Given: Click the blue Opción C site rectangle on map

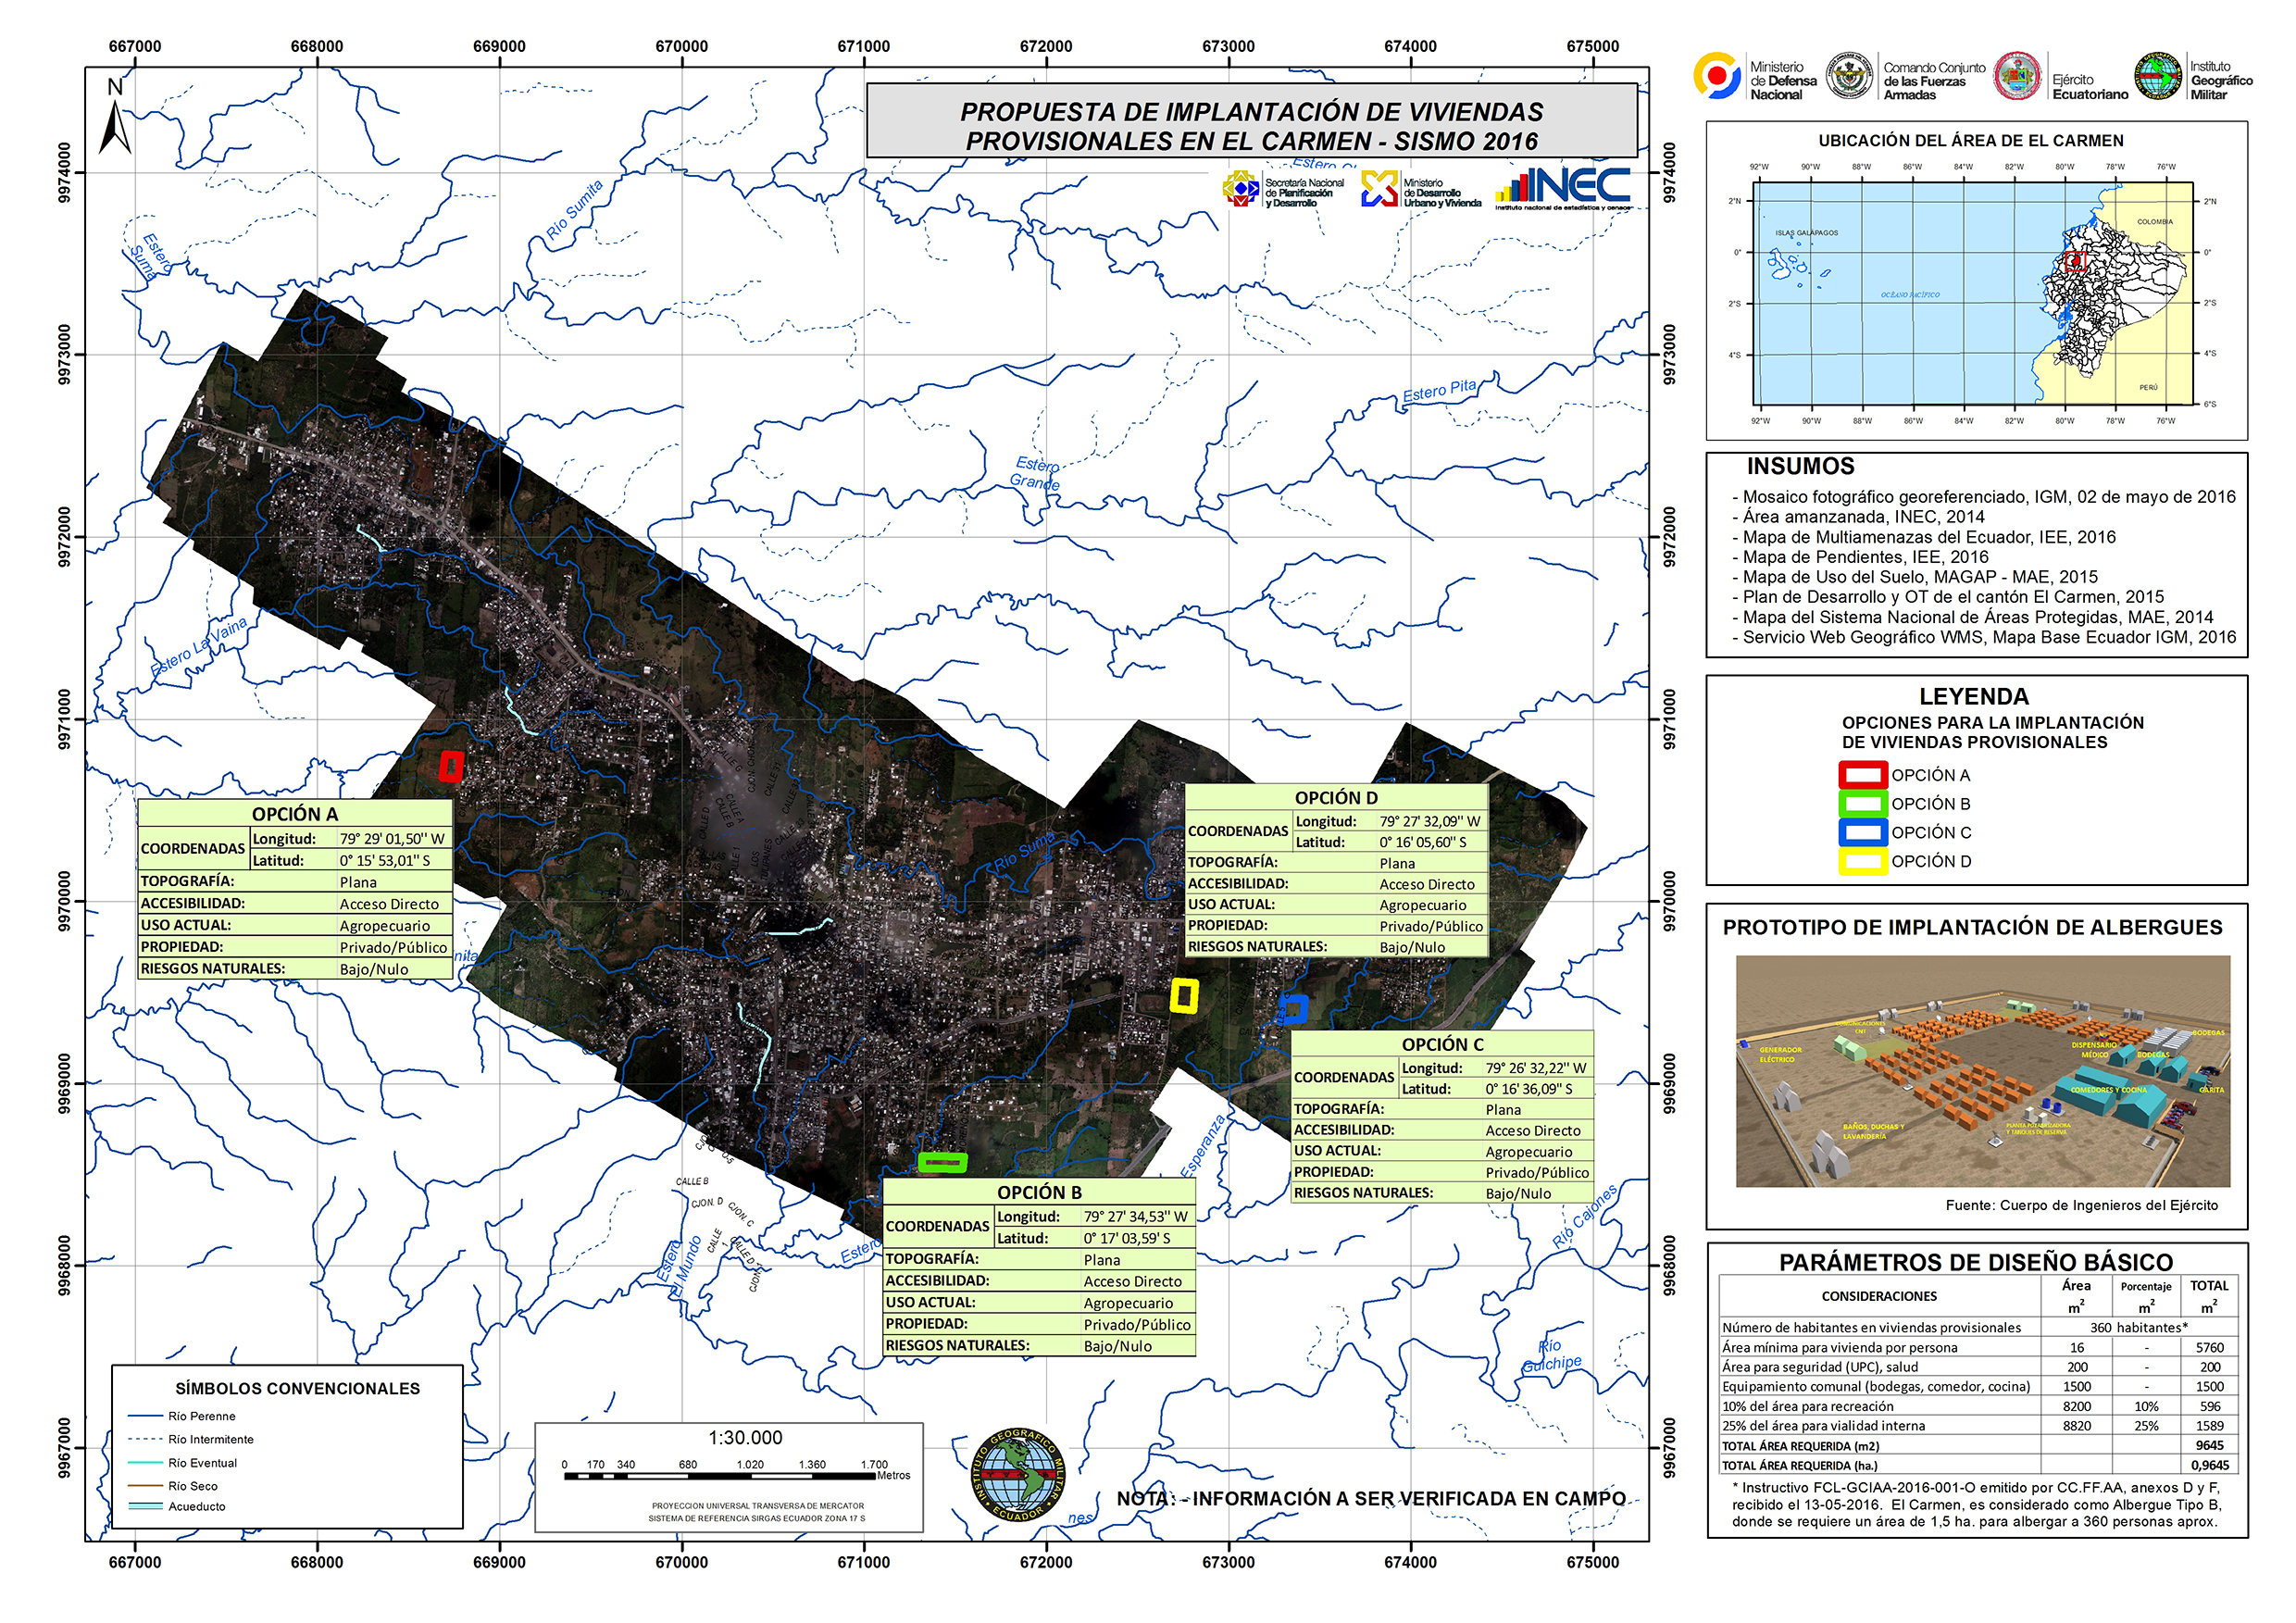Looking at the screenshot, I should coord(1293,1008).
